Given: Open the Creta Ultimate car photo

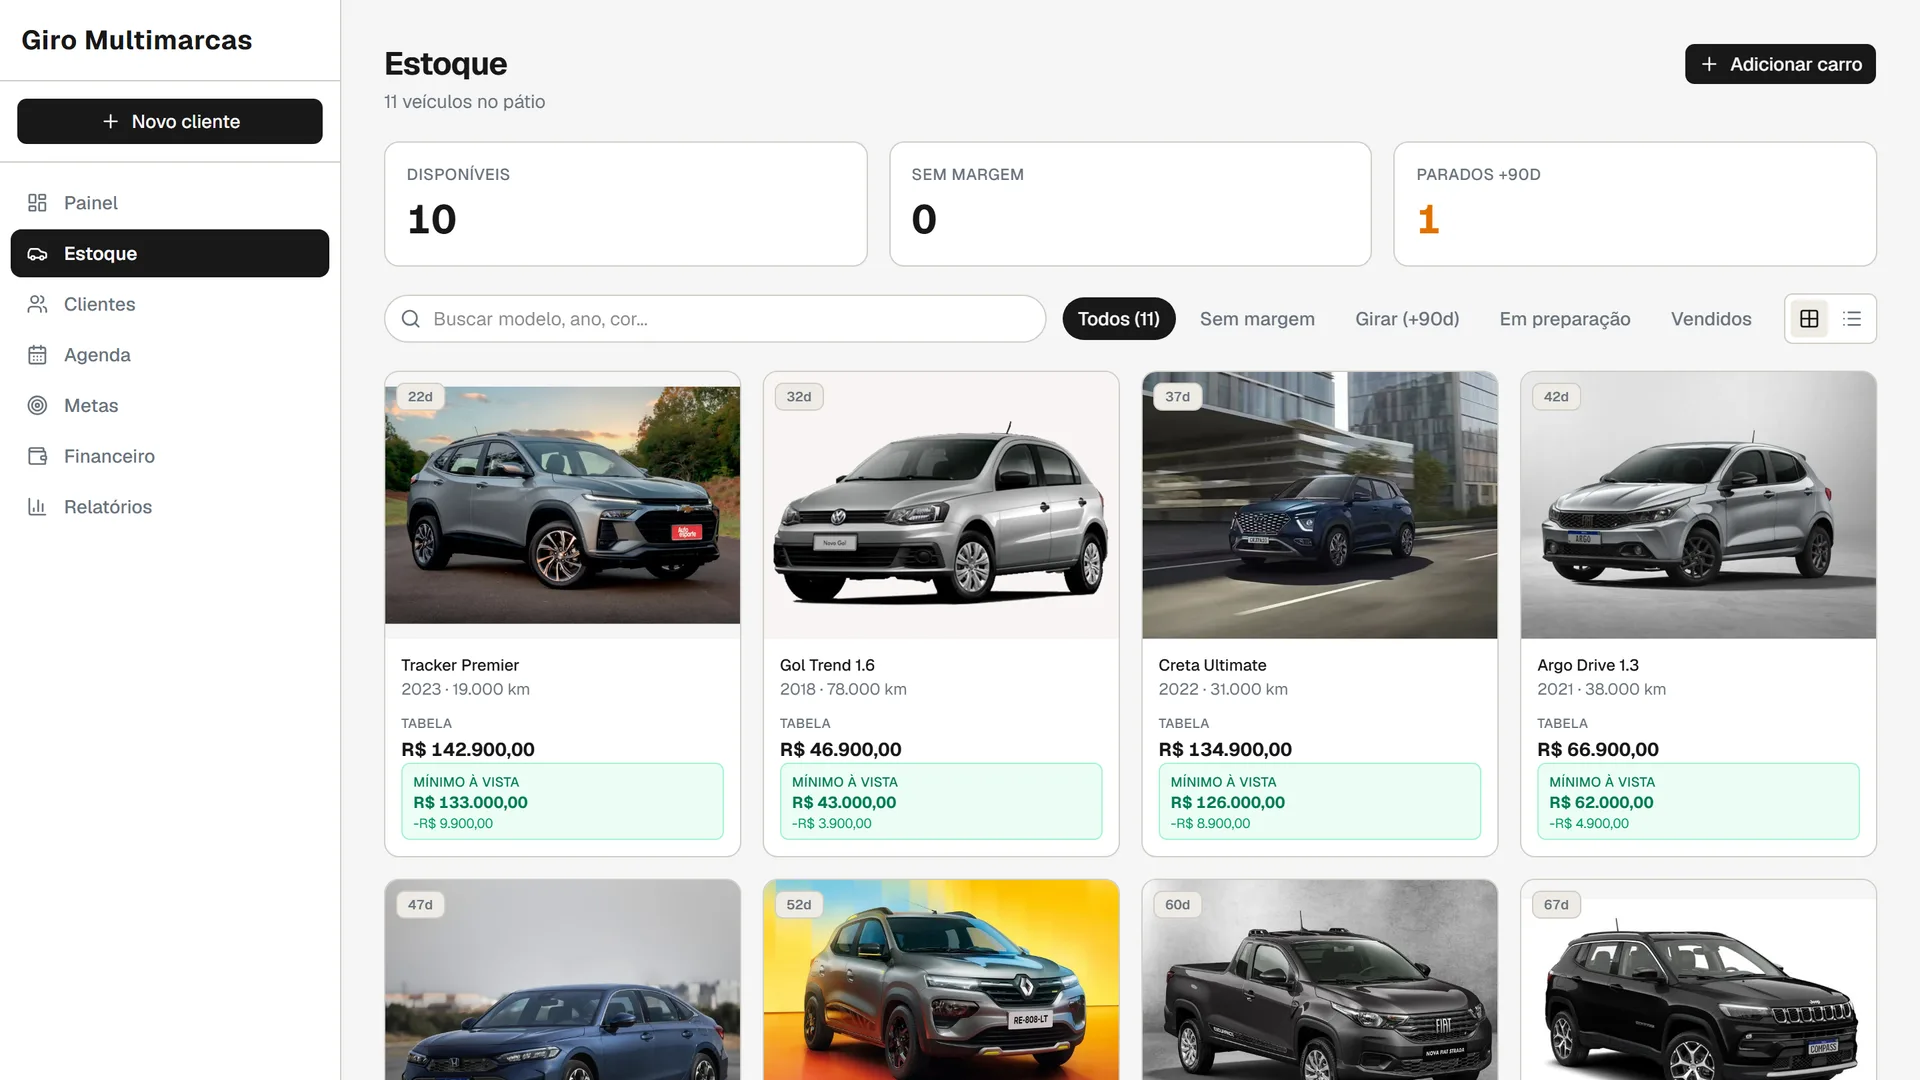Looking at the screenshot, I should 1320,505.
